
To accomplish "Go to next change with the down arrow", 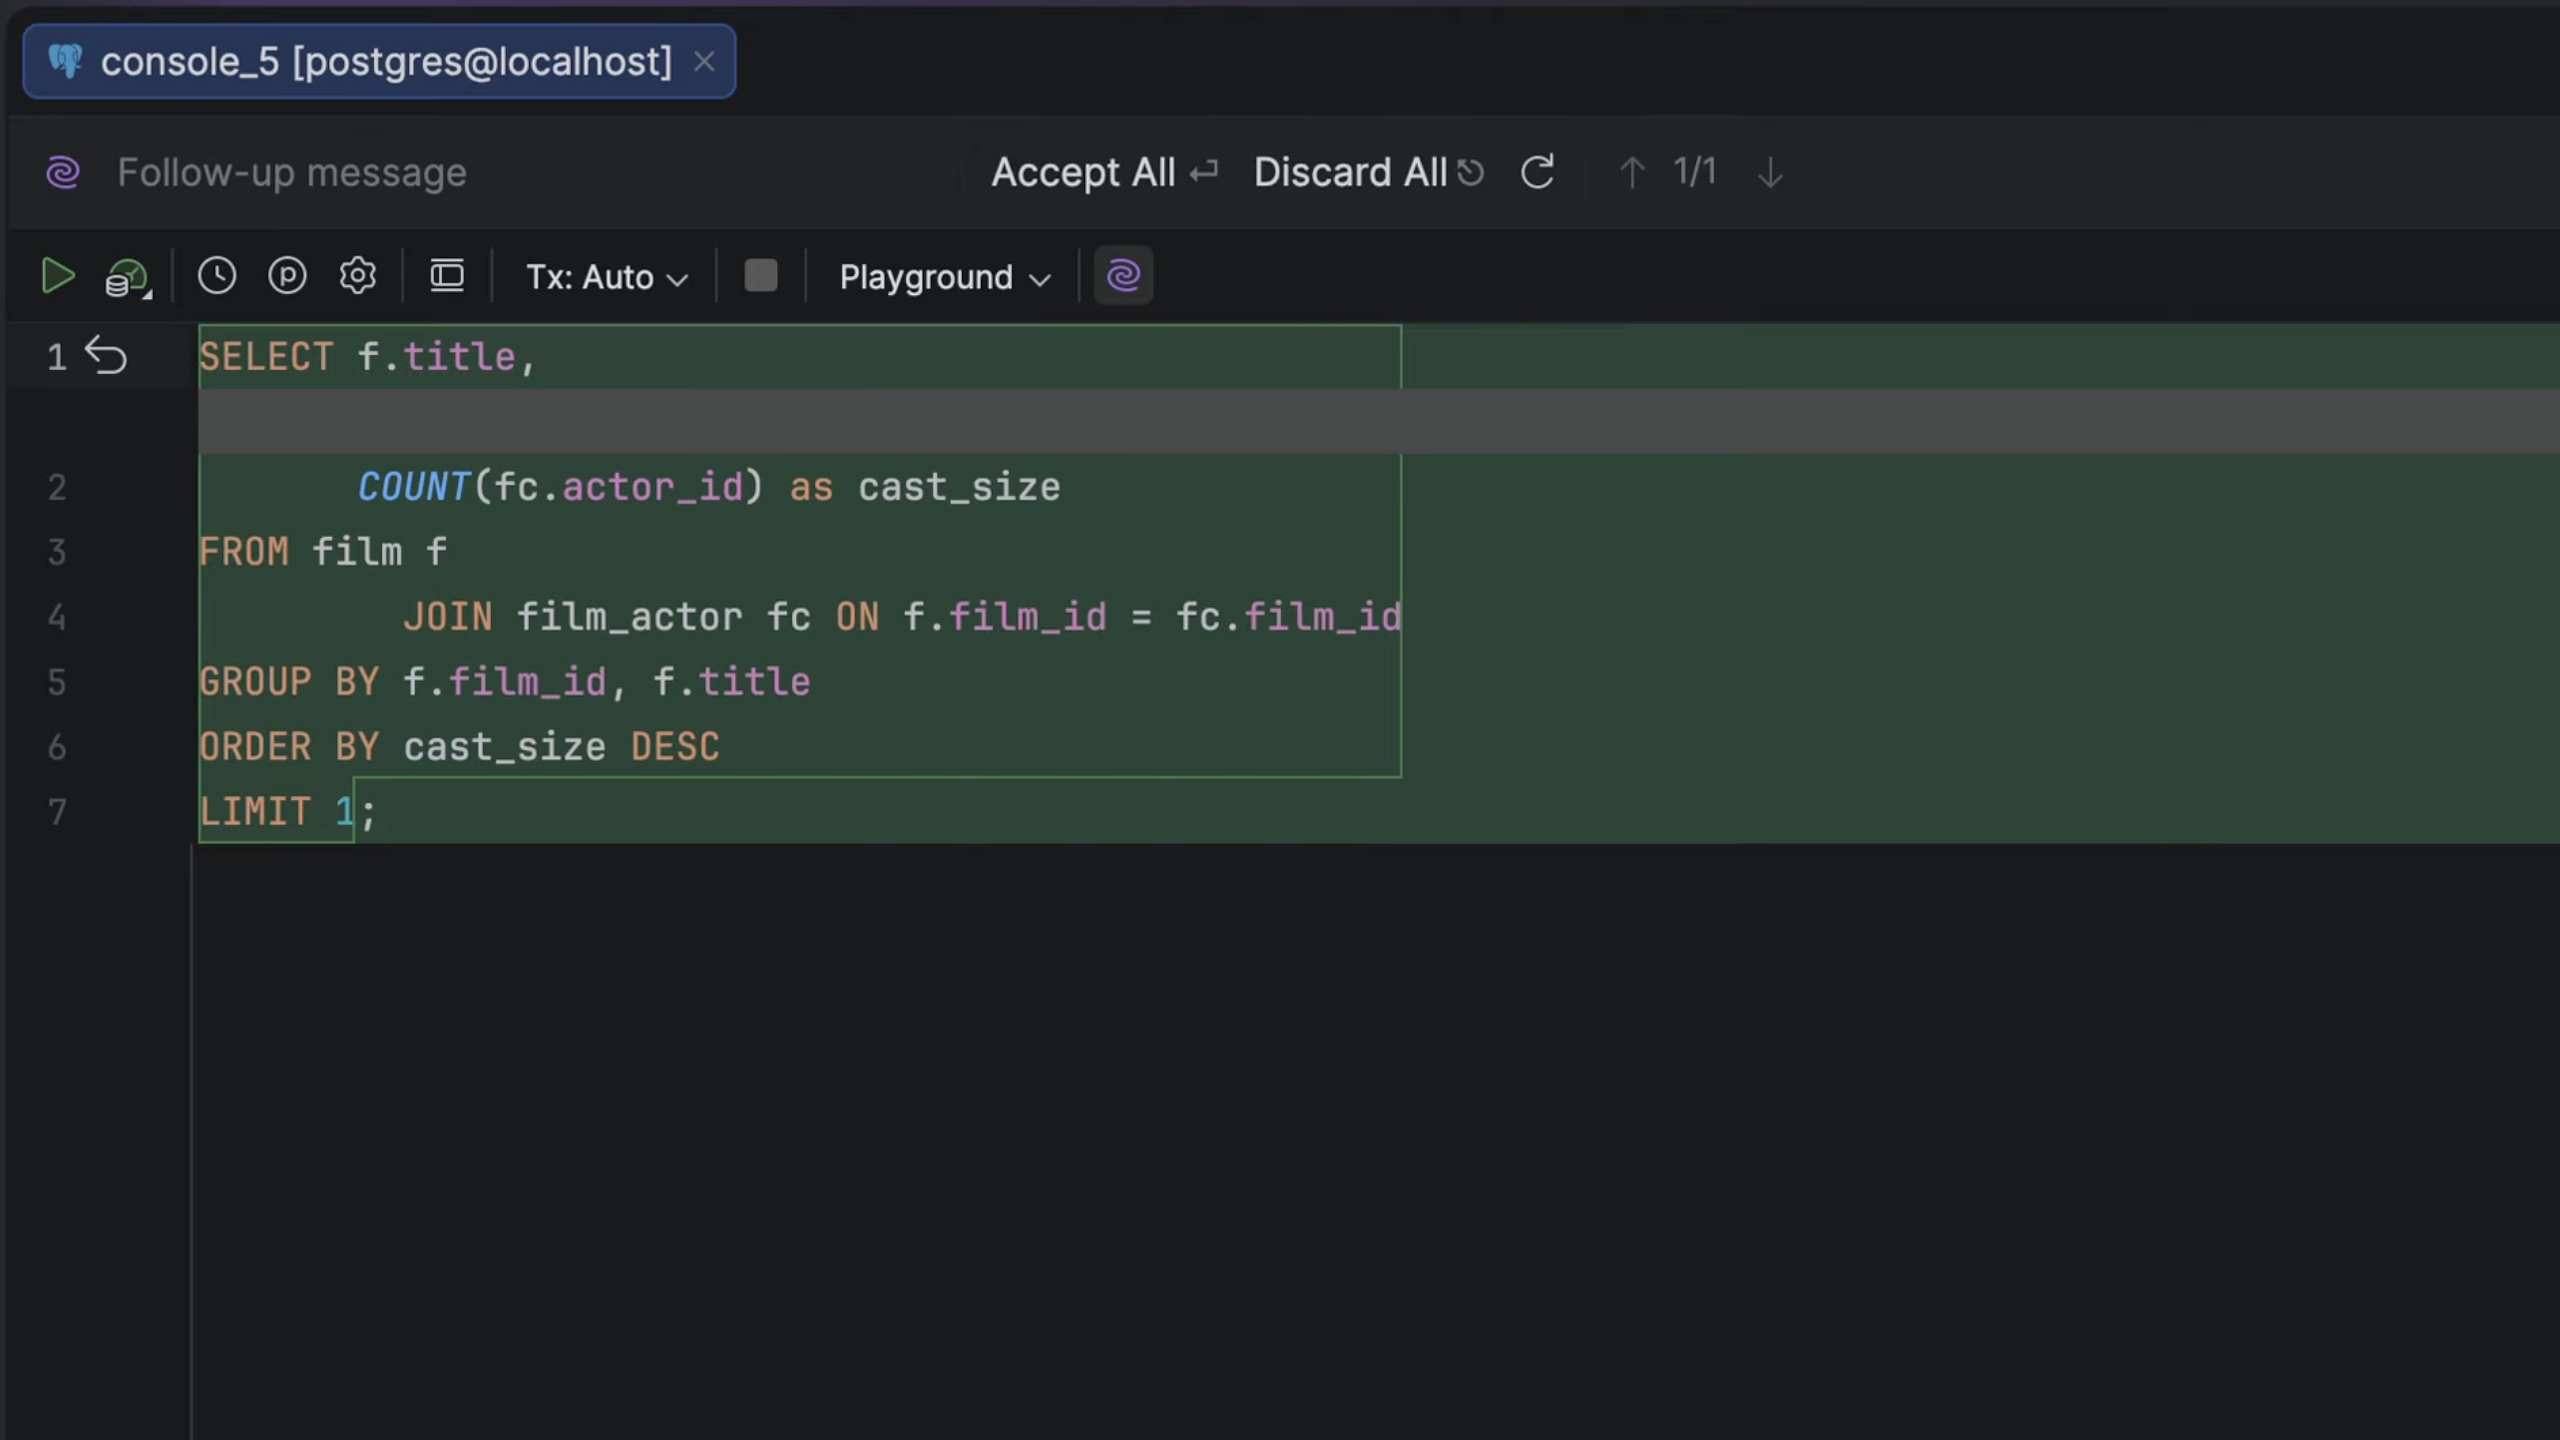I will (x=1770, y=172).
